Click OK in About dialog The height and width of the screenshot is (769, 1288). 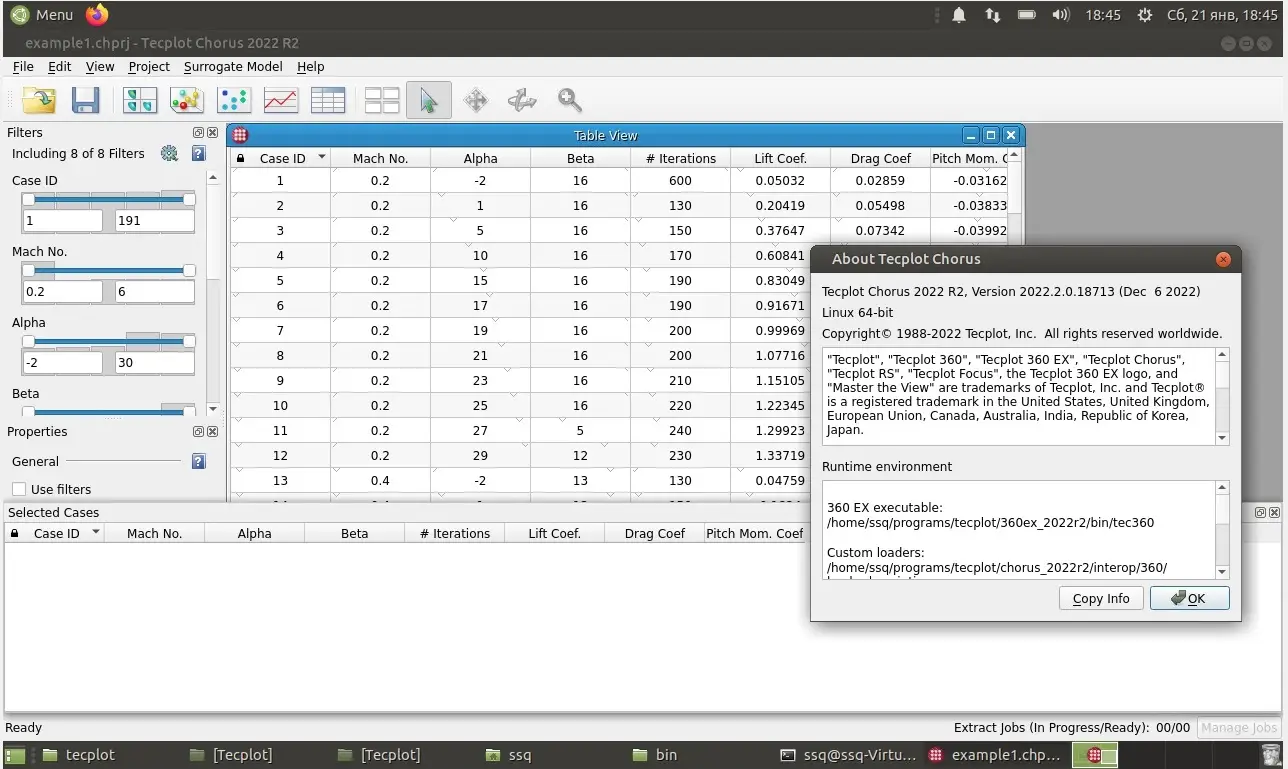(1189, 598)
